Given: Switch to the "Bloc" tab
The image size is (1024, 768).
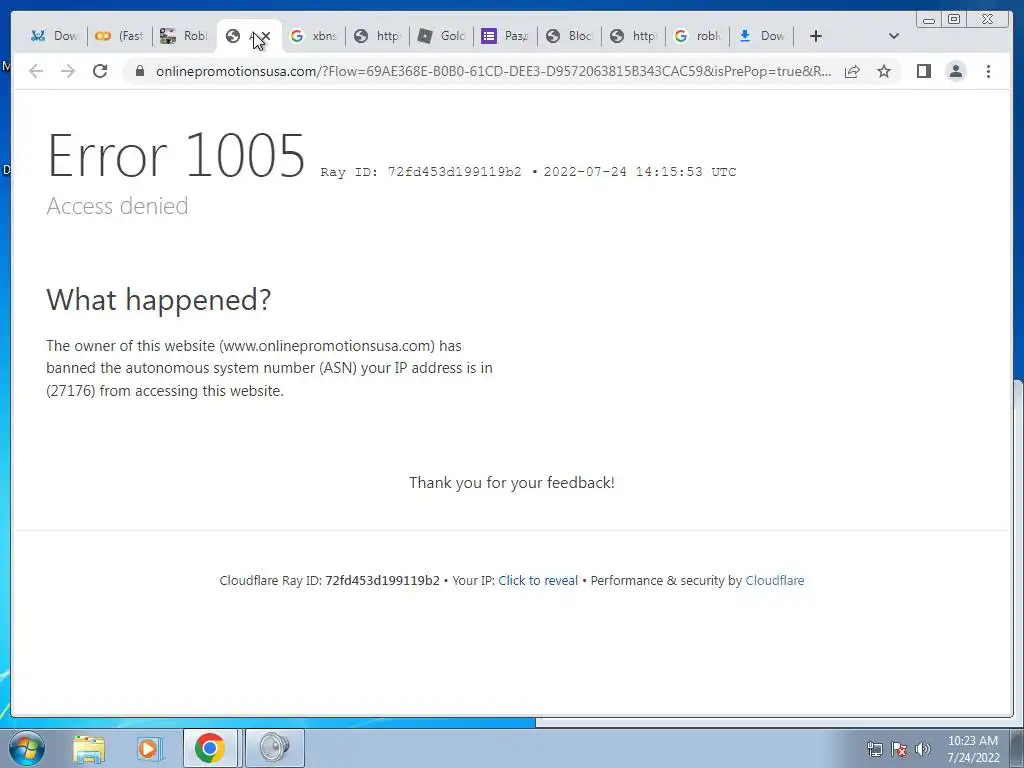Looking at the screenshot, I should (569, 36).
